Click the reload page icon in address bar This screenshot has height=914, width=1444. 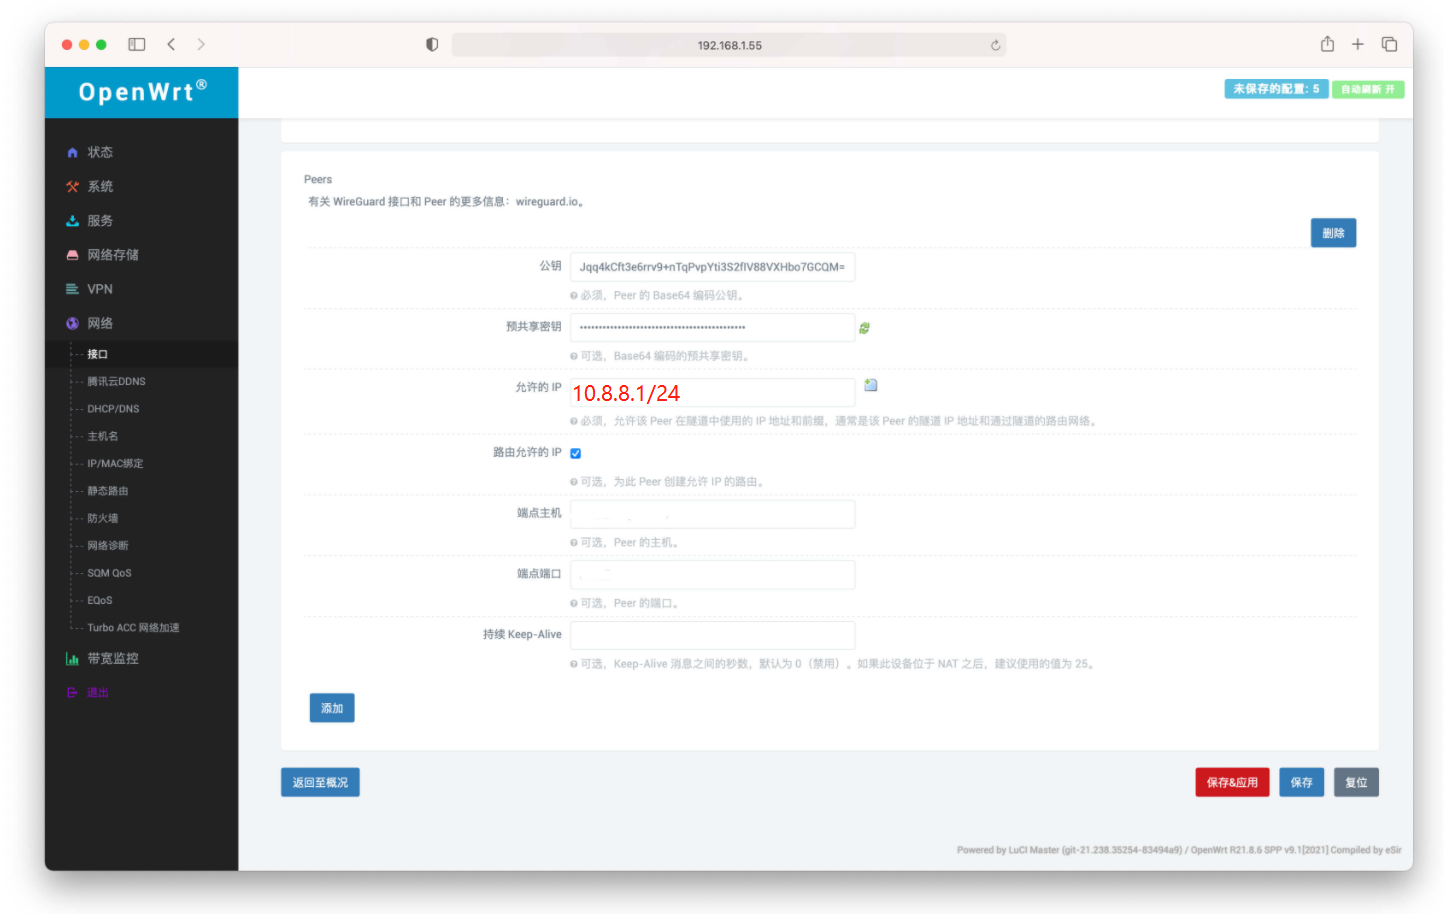(995, 45)
